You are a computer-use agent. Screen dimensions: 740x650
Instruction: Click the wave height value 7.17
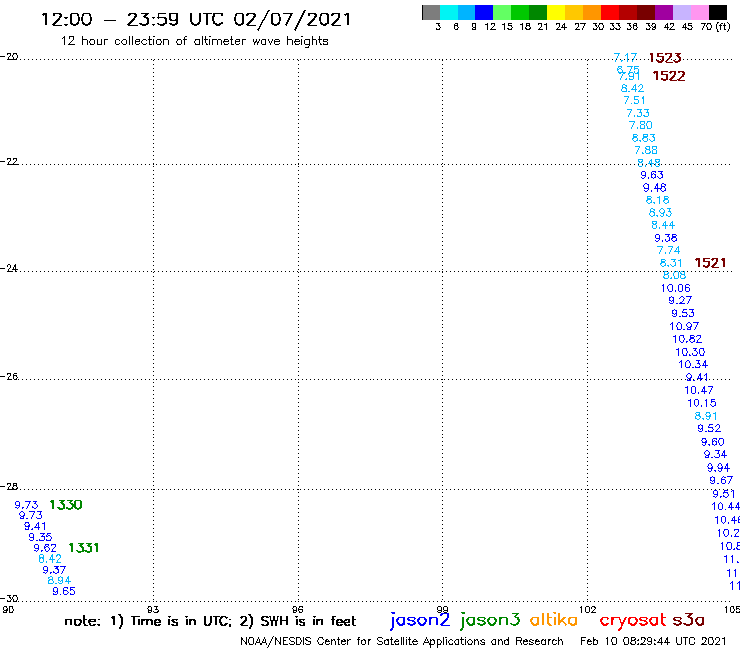625,57
